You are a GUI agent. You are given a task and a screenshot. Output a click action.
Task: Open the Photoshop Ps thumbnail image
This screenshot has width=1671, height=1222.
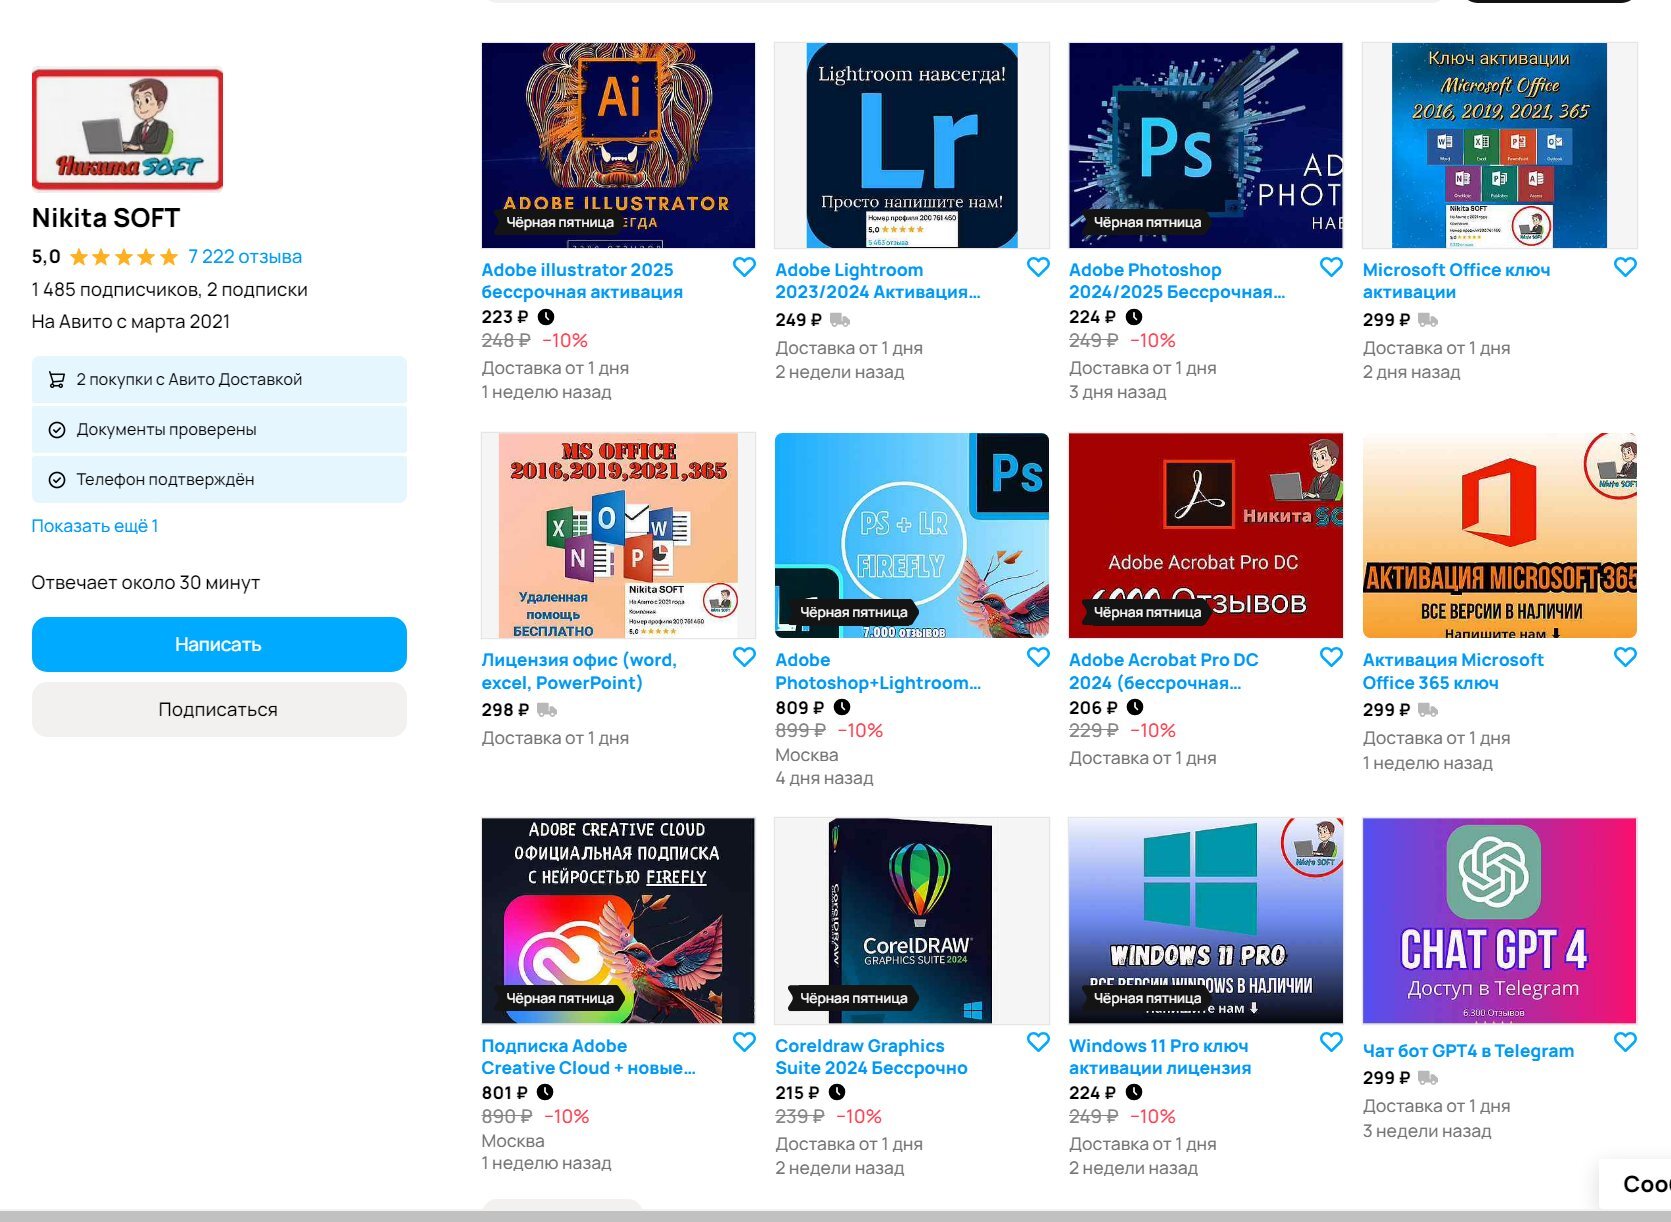1206,145
